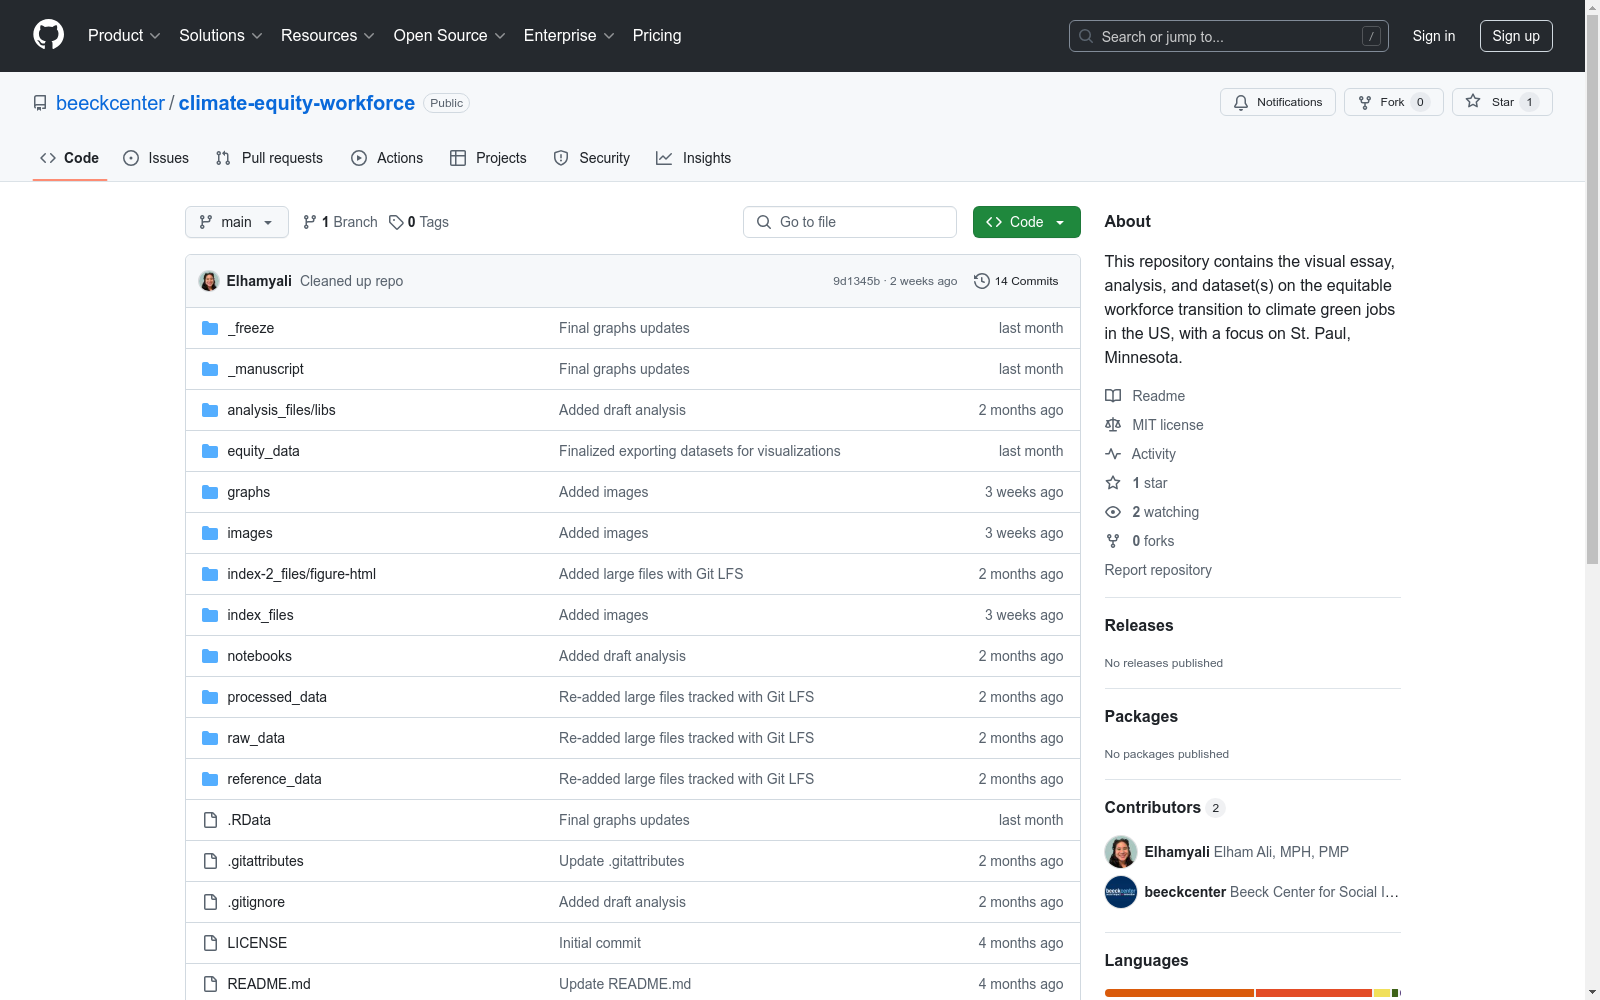Open the Contributors section heading
The height and width of the screenshot is (1000, 1600).
click(x=1152, y=807)
